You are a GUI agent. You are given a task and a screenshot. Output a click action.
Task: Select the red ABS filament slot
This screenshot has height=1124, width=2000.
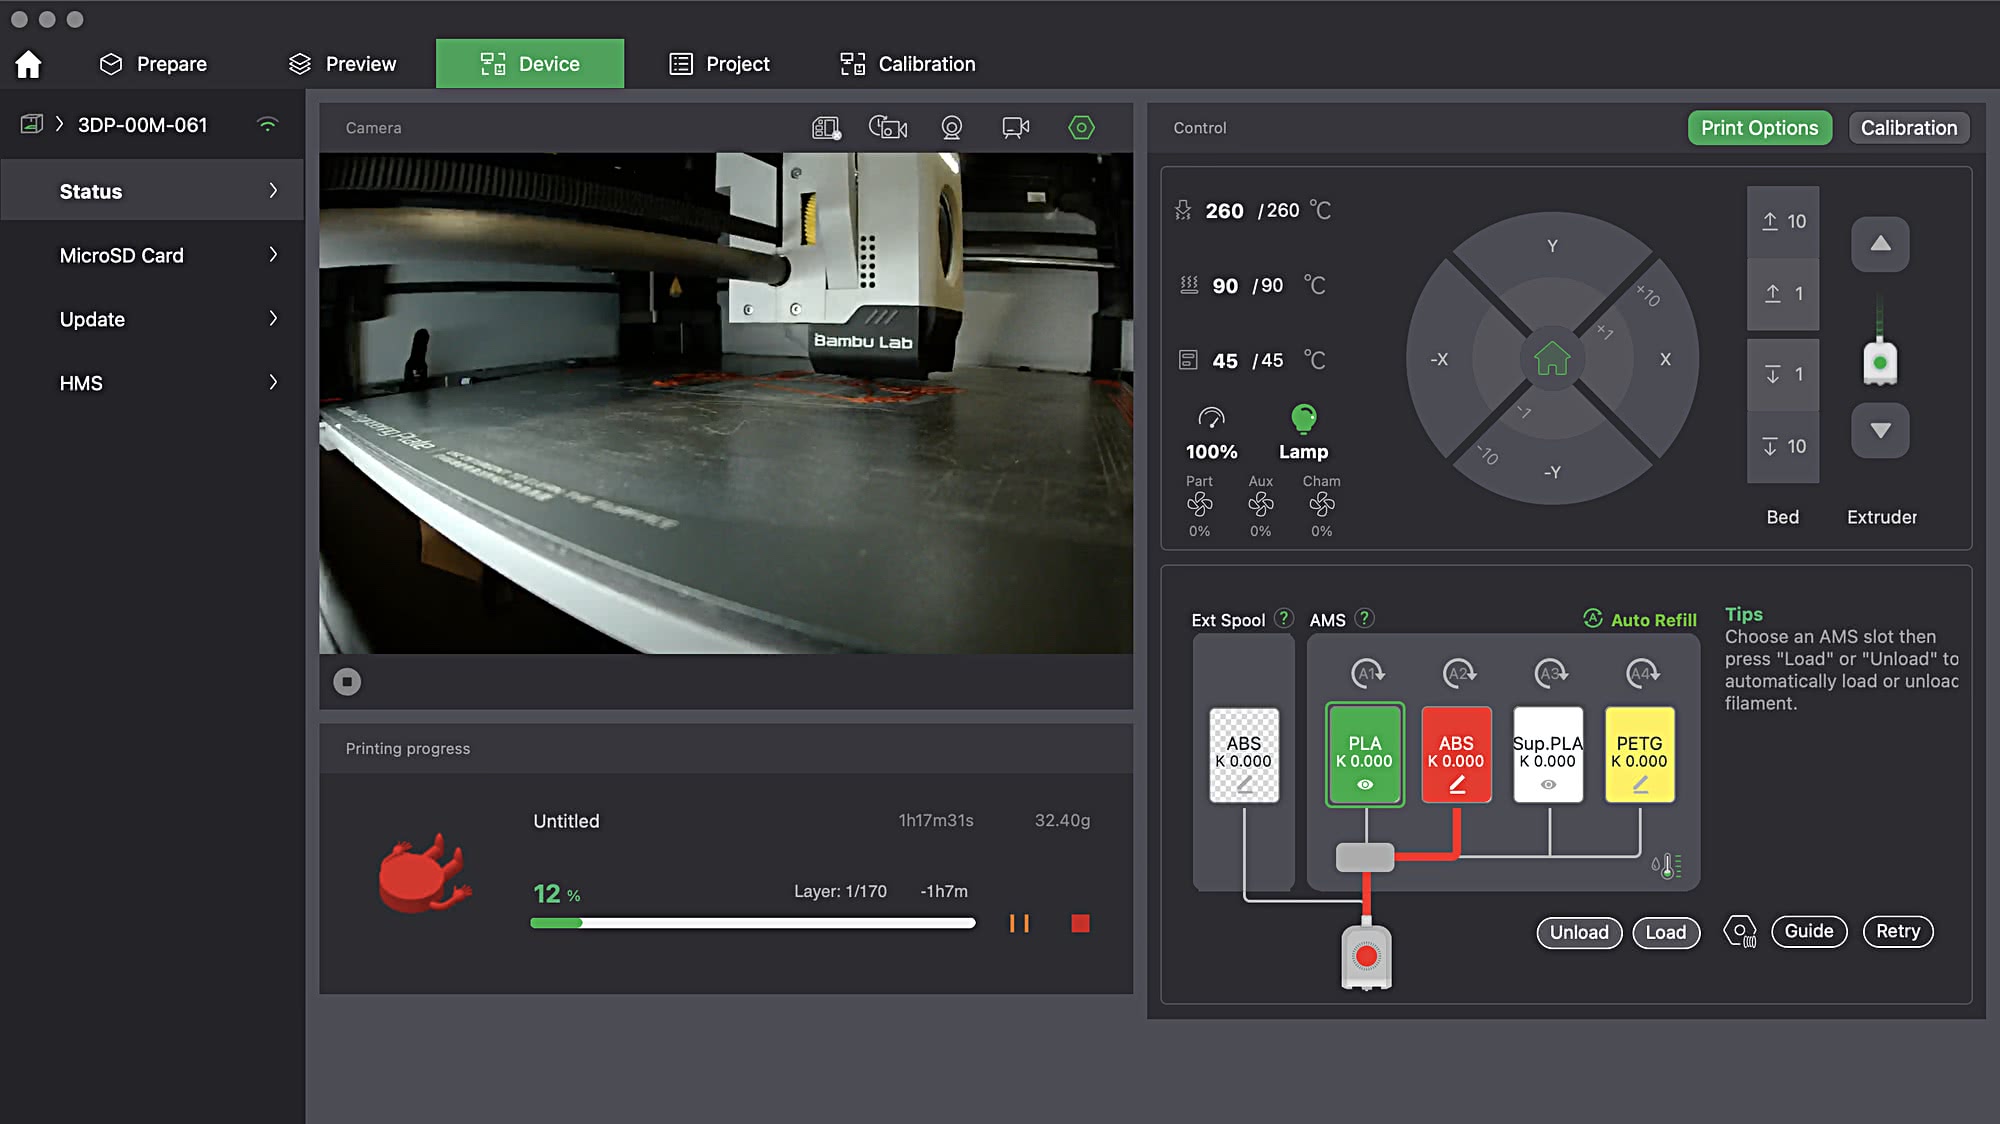[x=1456, y=755]
